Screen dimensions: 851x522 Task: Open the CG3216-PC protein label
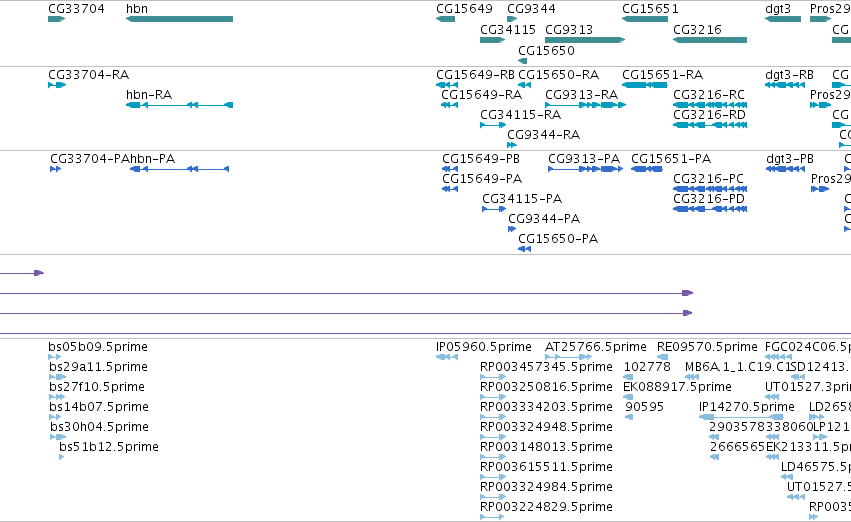(708, 179)
